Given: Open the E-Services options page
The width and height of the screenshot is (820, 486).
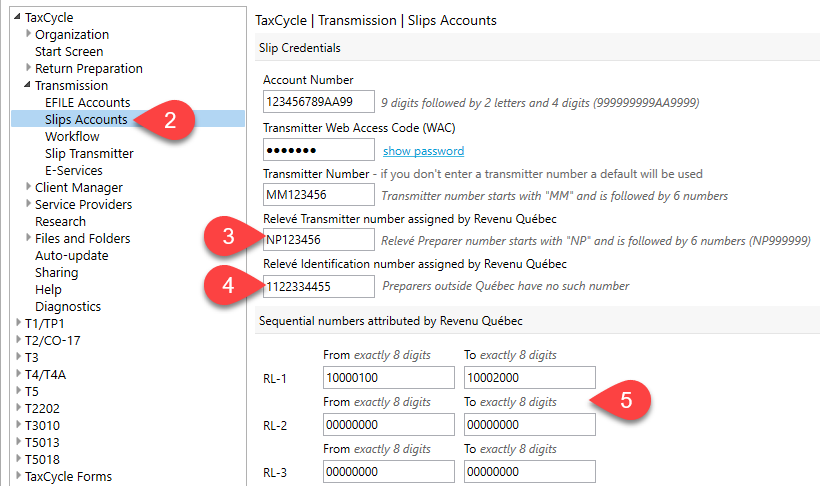Looking at the screenshot, I should [74, 170].
